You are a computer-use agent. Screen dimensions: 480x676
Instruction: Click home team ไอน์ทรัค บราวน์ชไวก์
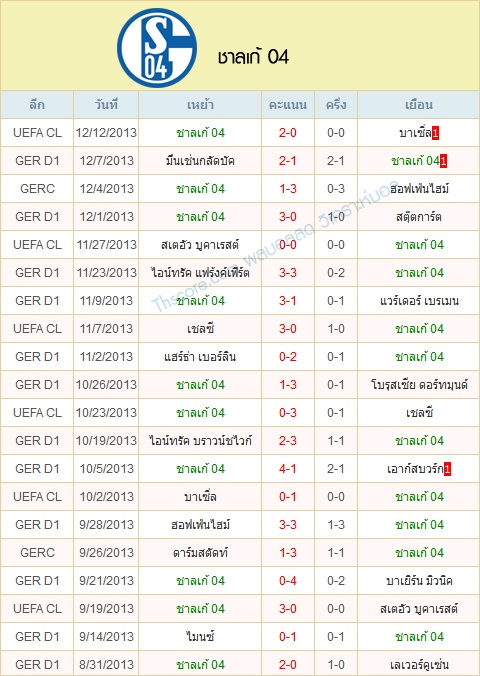[200, 441]
